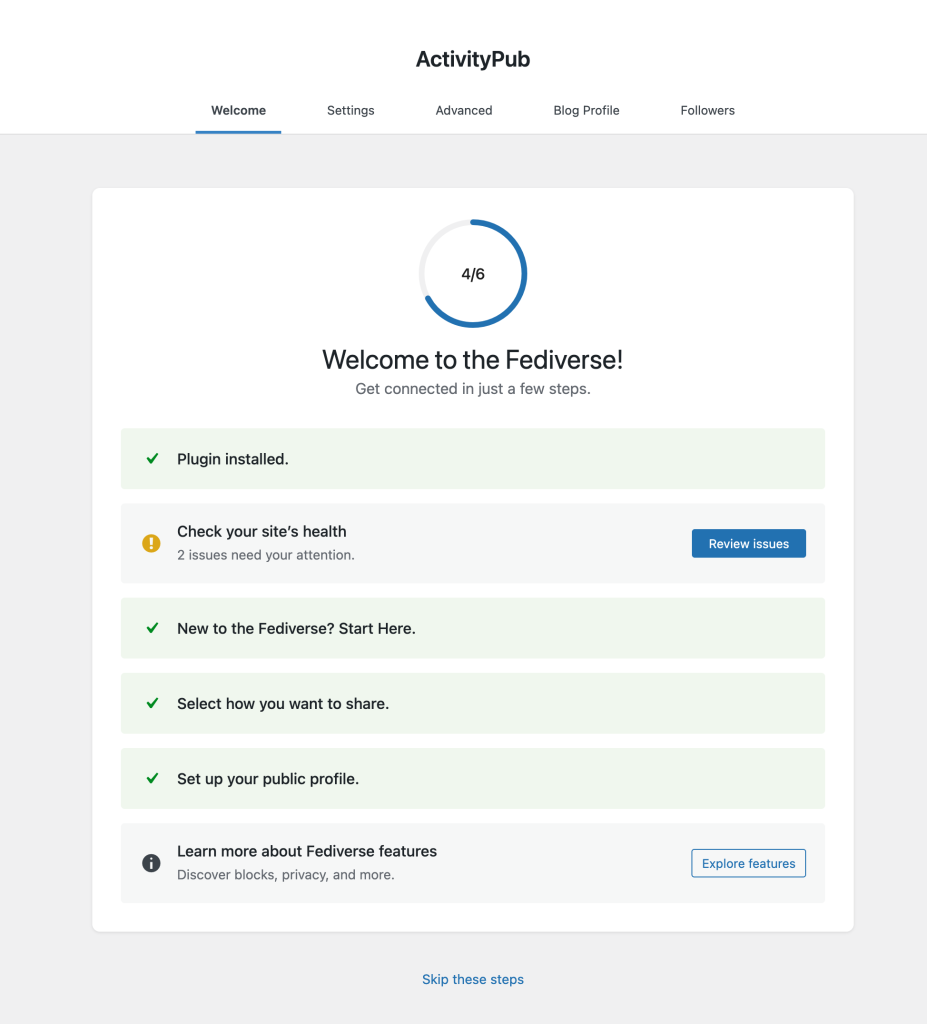The height and width of the screenshot is (1024, 927).
Task: Click the ActivityPub page title
Action: [x=473, y=59]
